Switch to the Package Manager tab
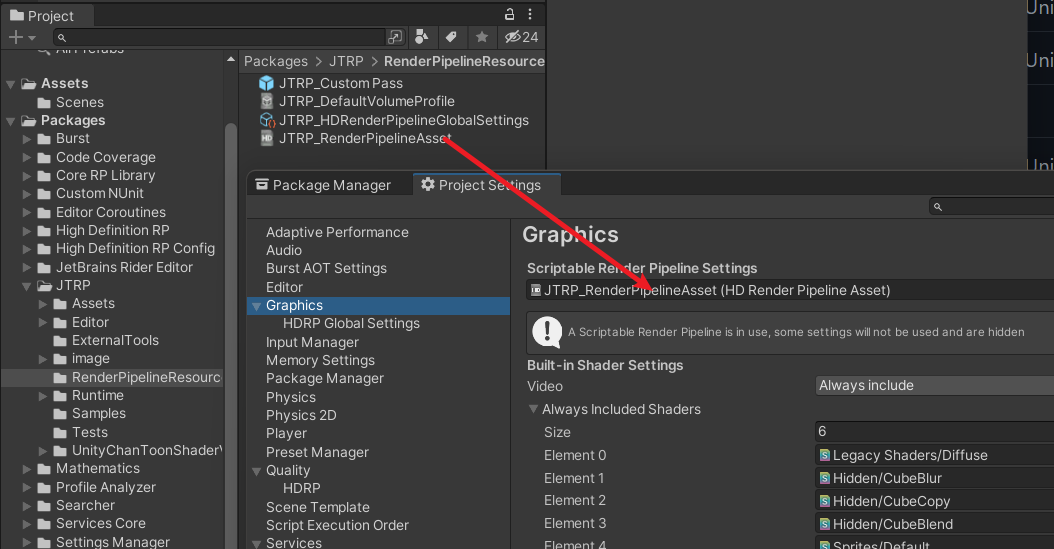1054x549 pixels. 323,185
